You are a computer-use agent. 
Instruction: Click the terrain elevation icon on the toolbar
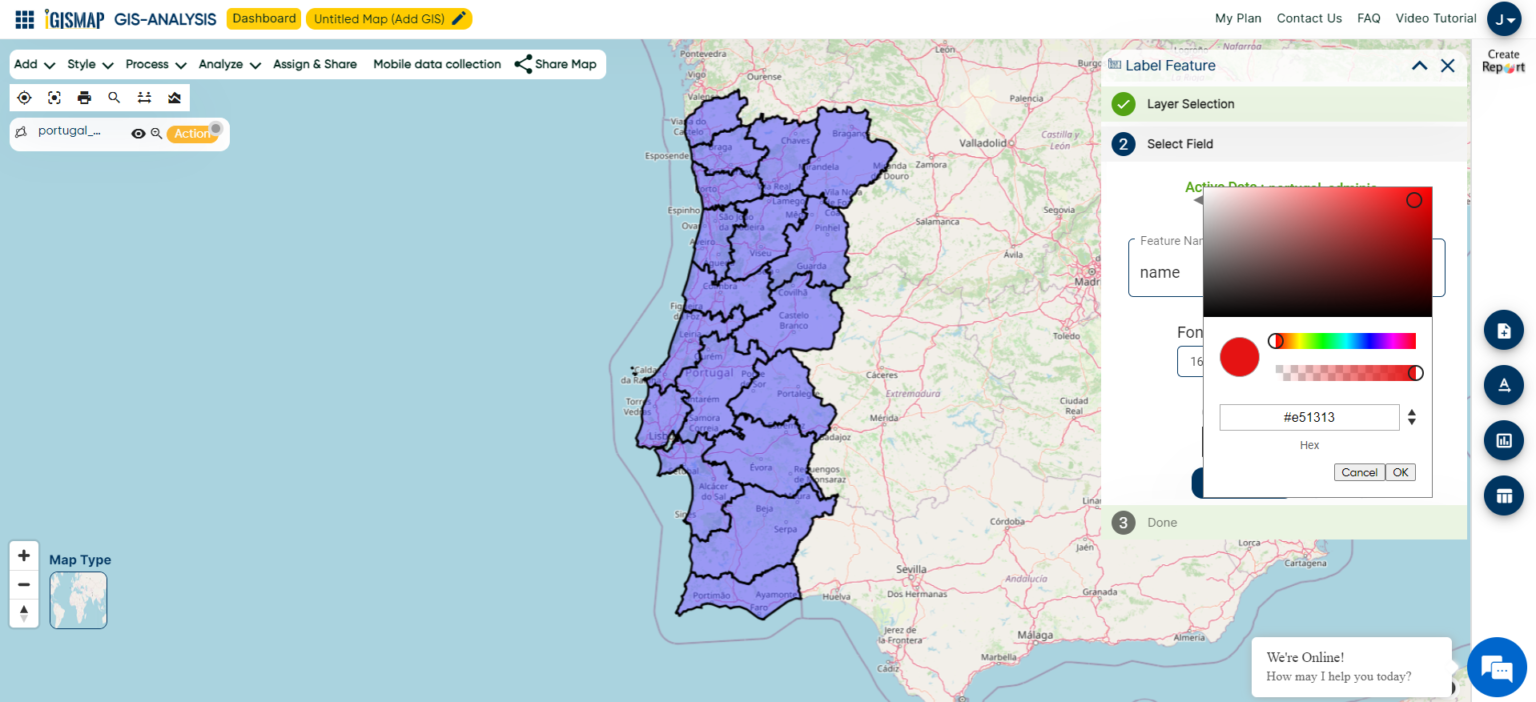pos(175,97)
